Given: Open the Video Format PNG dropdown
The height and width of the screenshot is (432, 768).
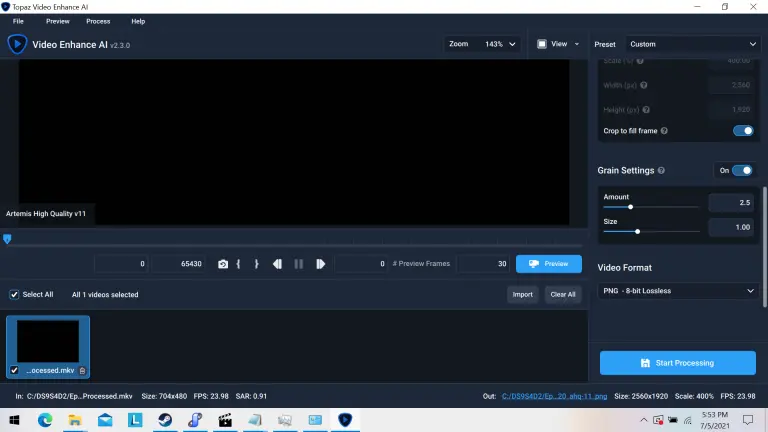Looking at the screenshot, I should tap(678, 291).
